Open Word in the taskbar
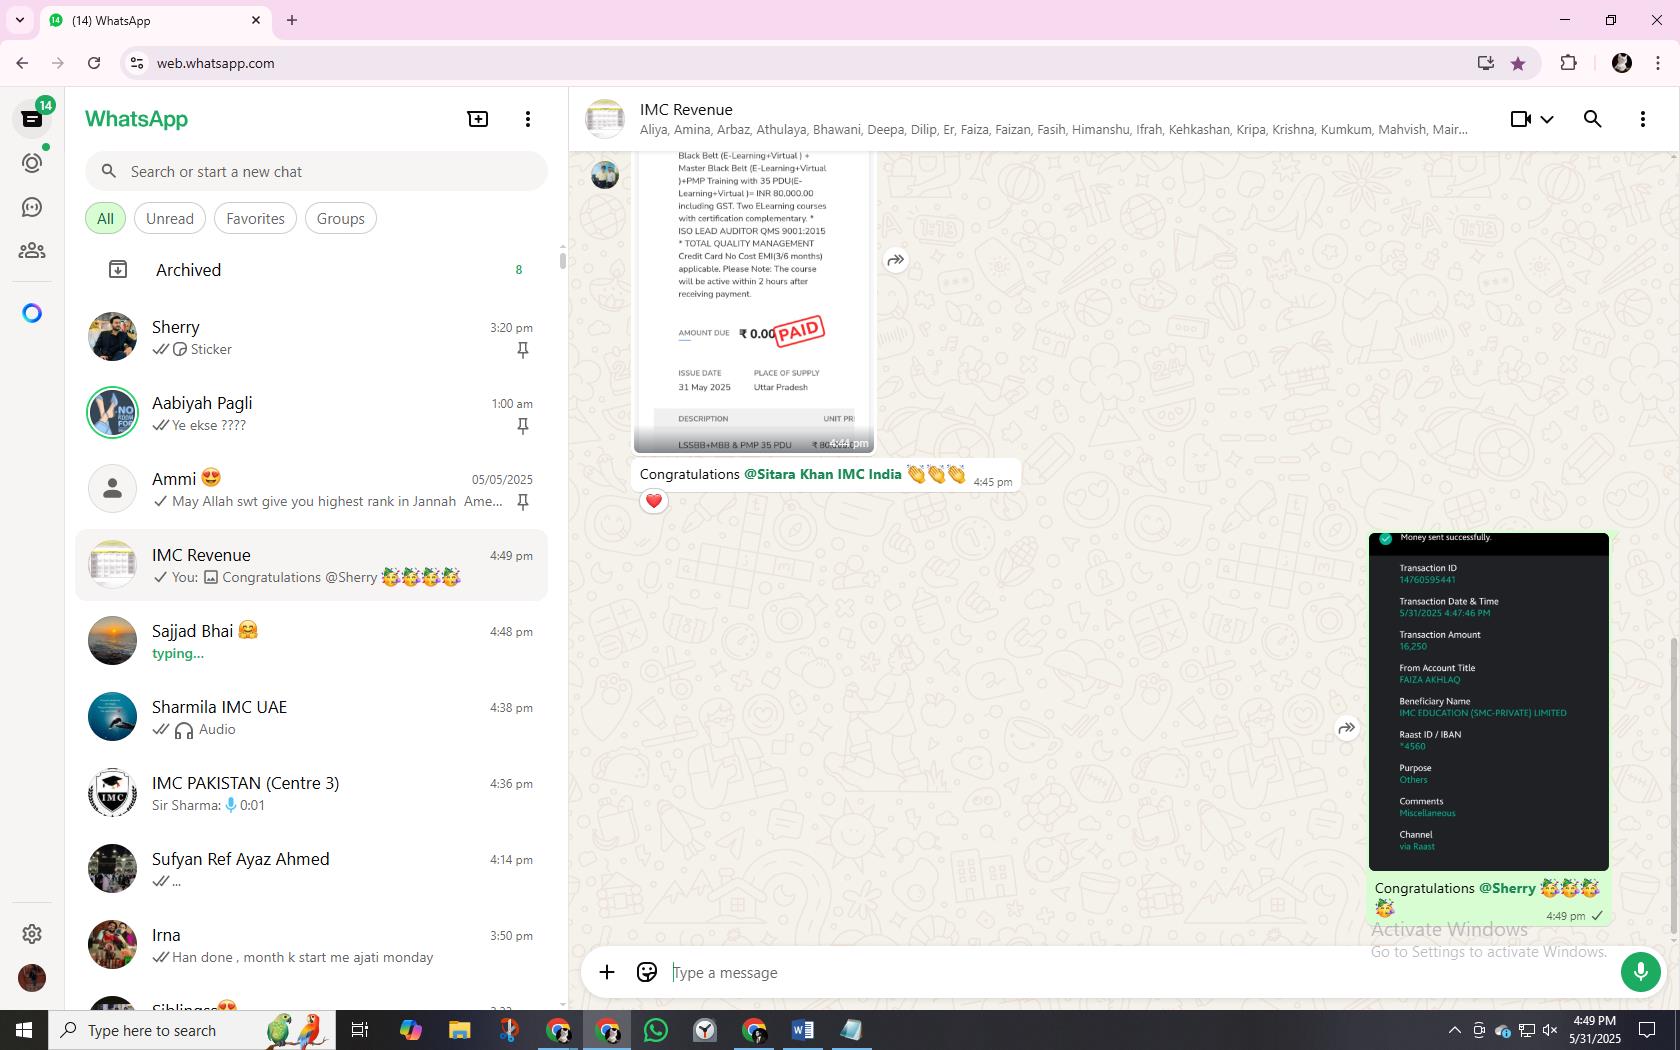1680x1050 pixels. point(802,1030)
